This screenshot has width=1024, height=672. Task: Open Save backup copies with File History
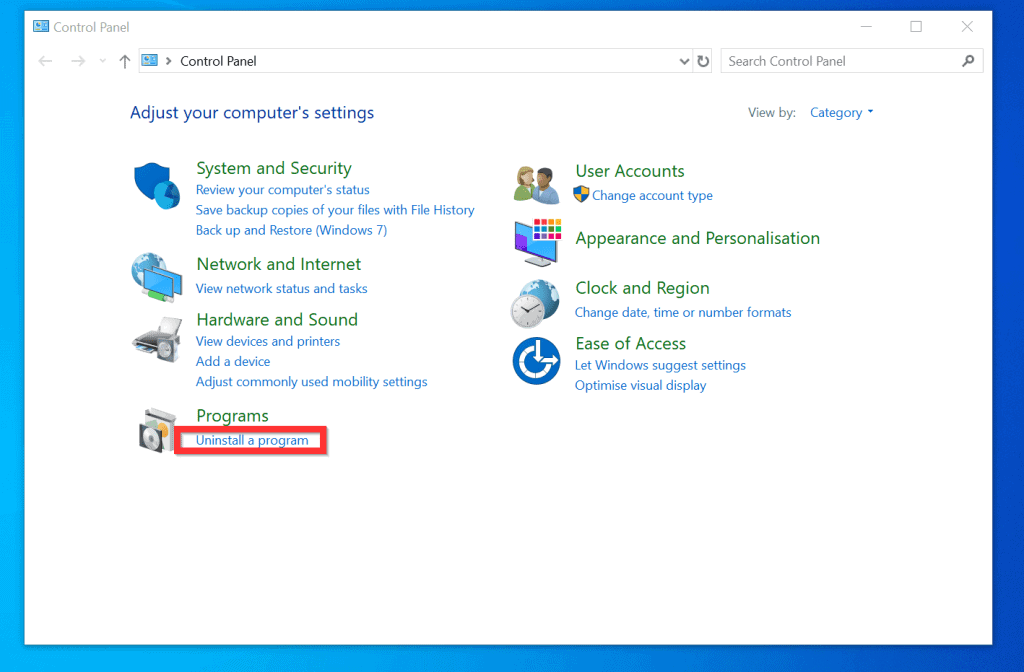pos(335,210)
